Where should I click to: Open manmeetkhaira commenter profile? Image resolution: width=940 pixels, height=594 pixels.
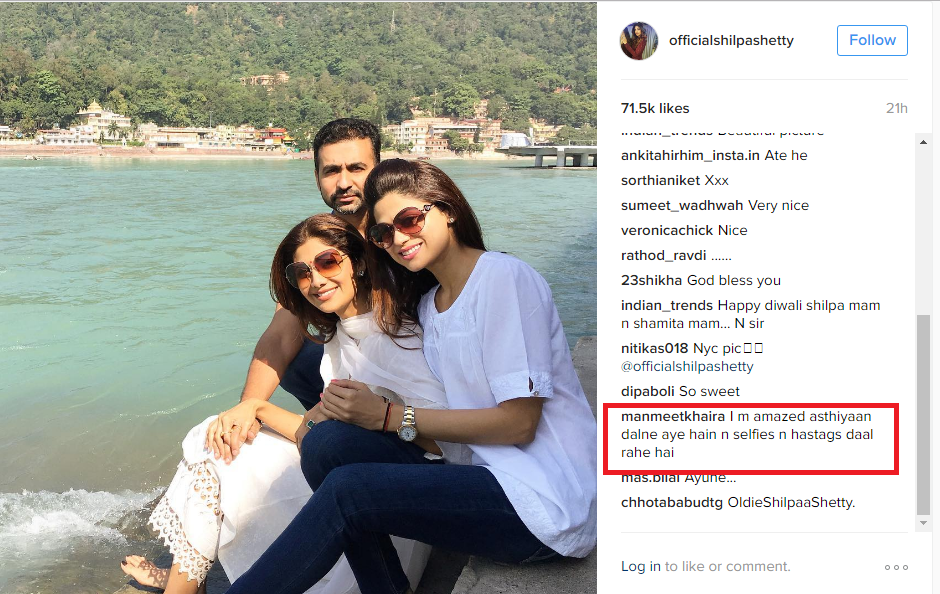pos(673,417)
